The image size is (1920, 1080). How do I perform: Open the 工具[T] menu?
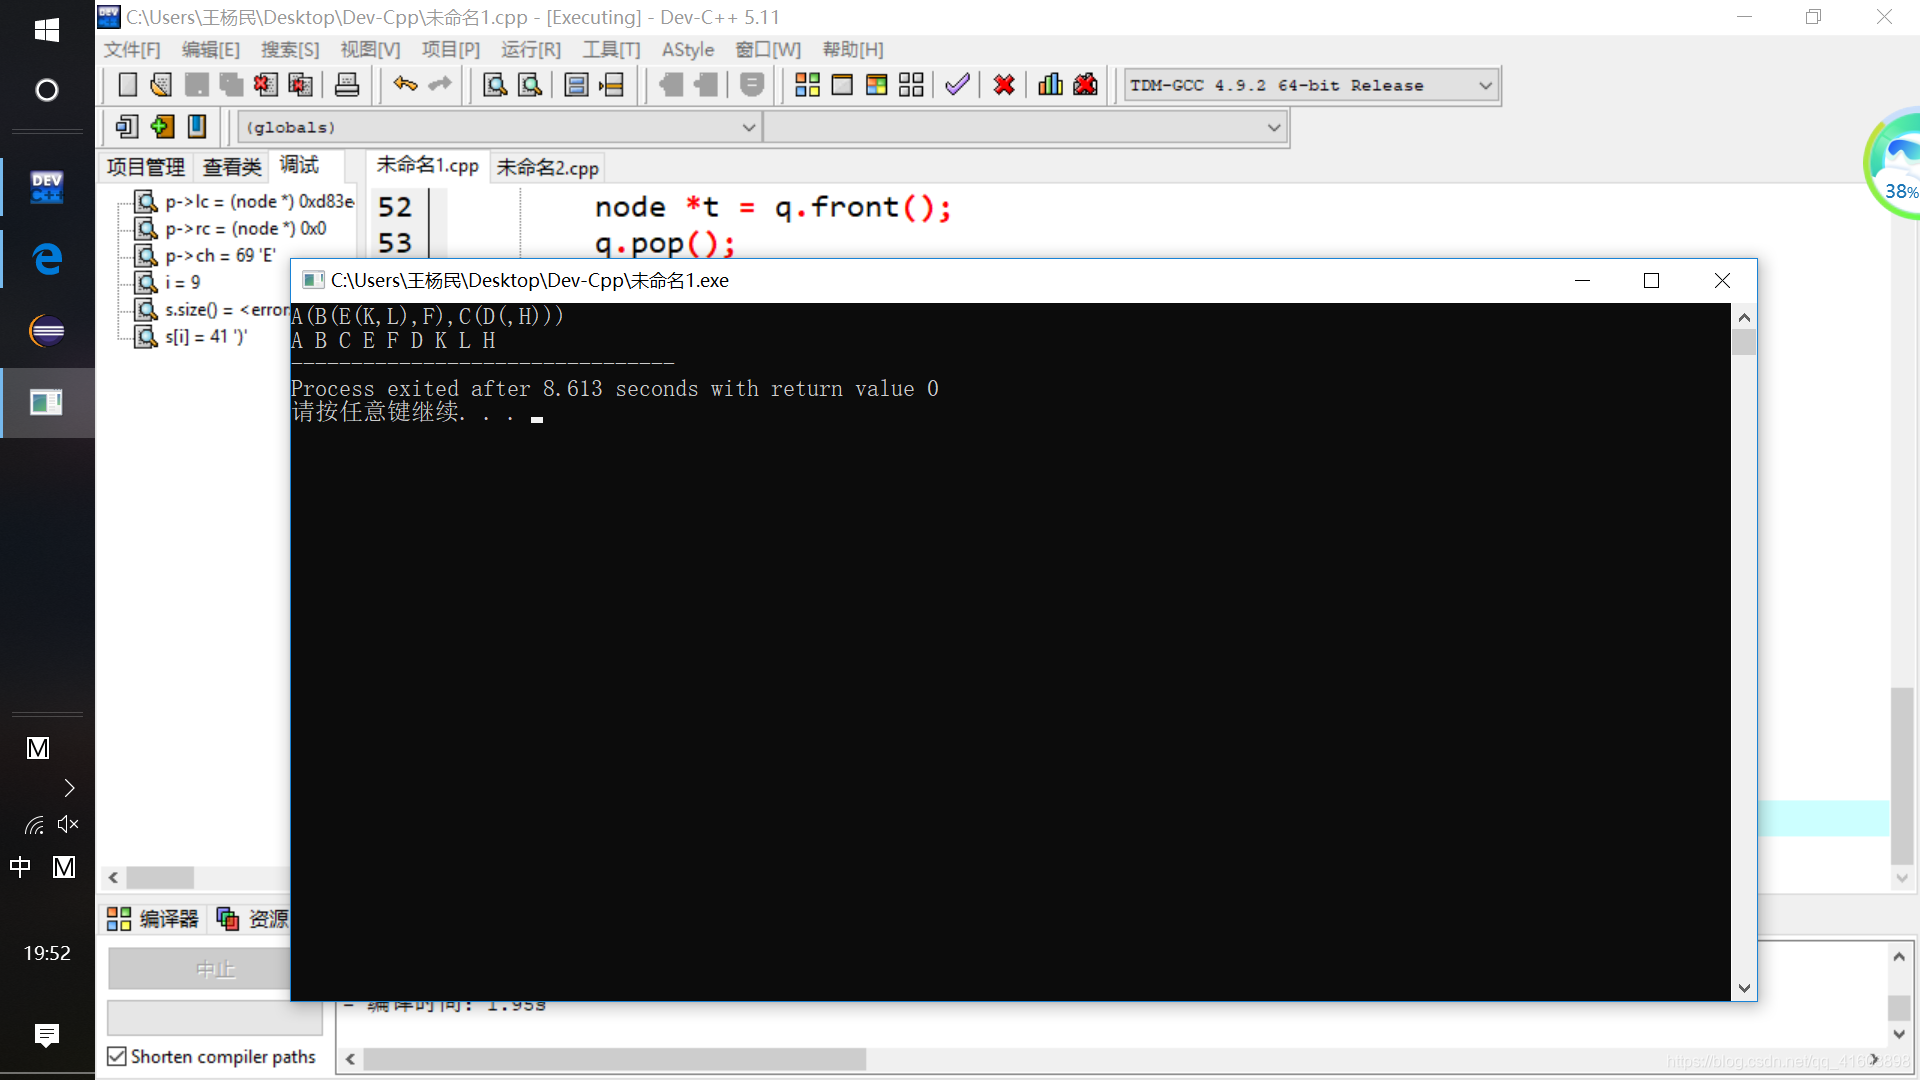[x=611, y=50]
